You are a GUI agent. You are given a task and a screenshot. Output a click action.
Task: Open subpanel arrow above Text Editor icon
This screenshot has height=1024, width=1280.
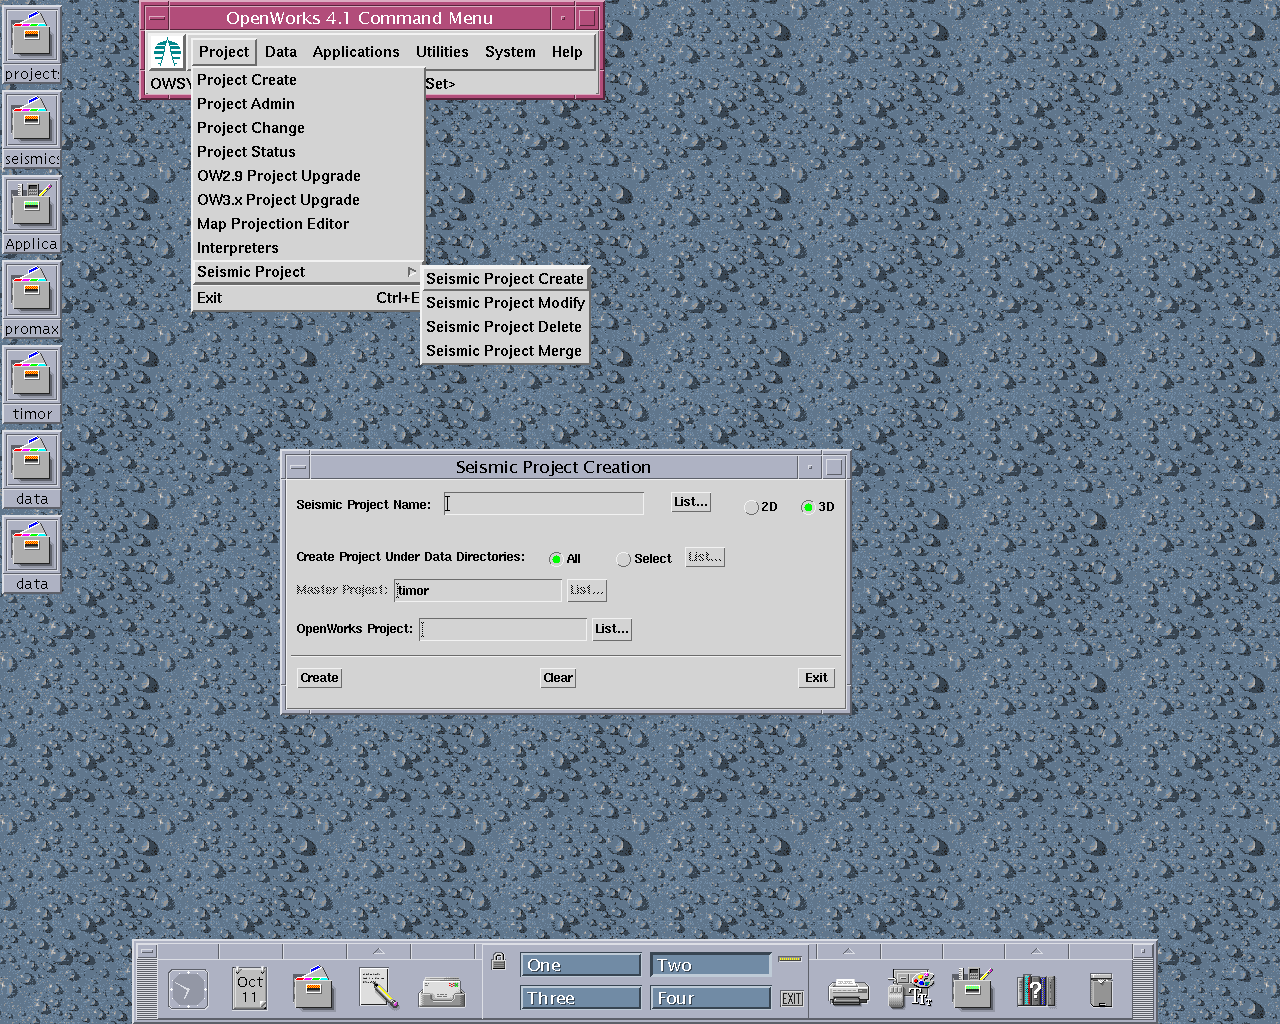pyautogui.click(x=378, y=951)
